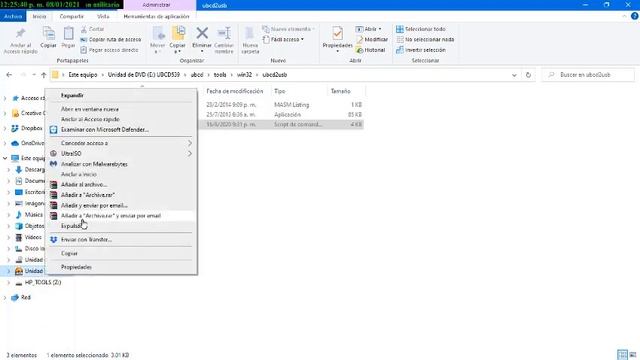Switch to the Compartir tab
Viewport: 640px width, 360px height.
pos(71,16)
